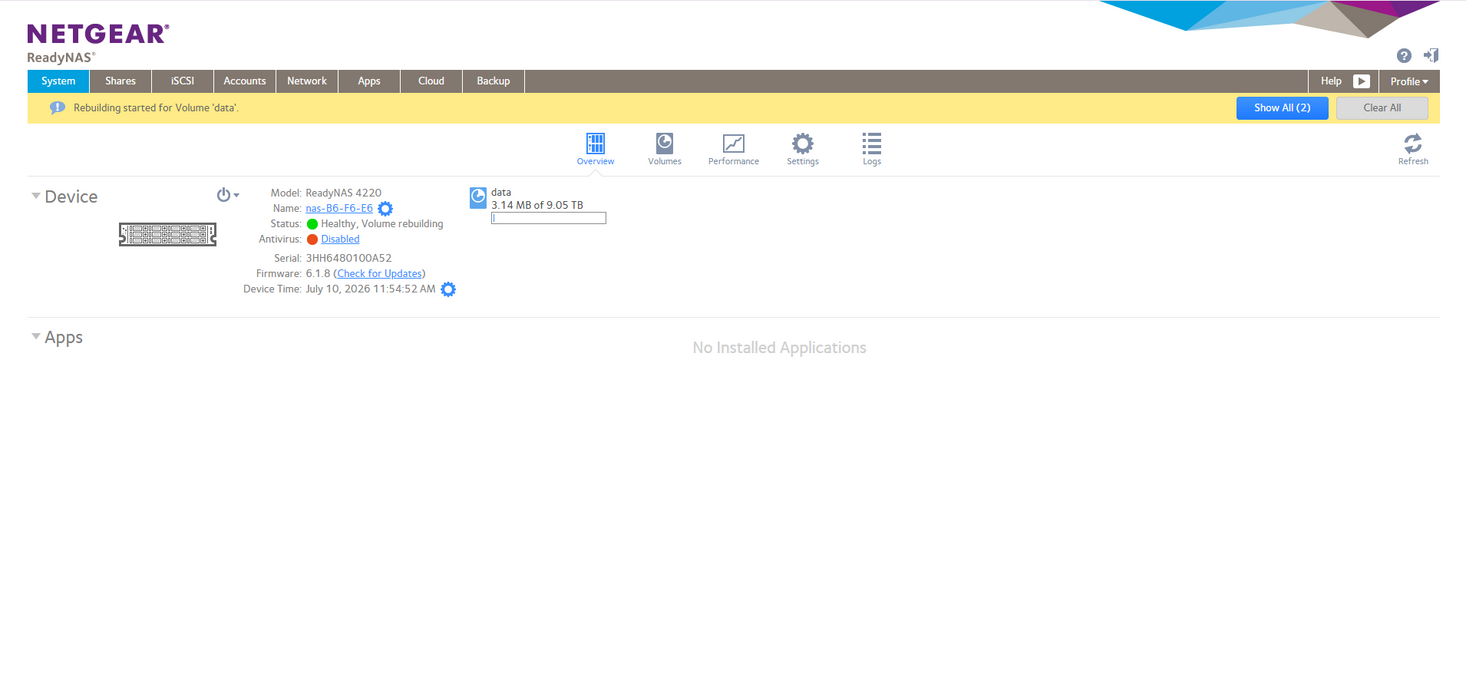Viewport: 1466px width, 700px height.
Task: Click the logout icon at top right
Action: [x=1431, y=55]
